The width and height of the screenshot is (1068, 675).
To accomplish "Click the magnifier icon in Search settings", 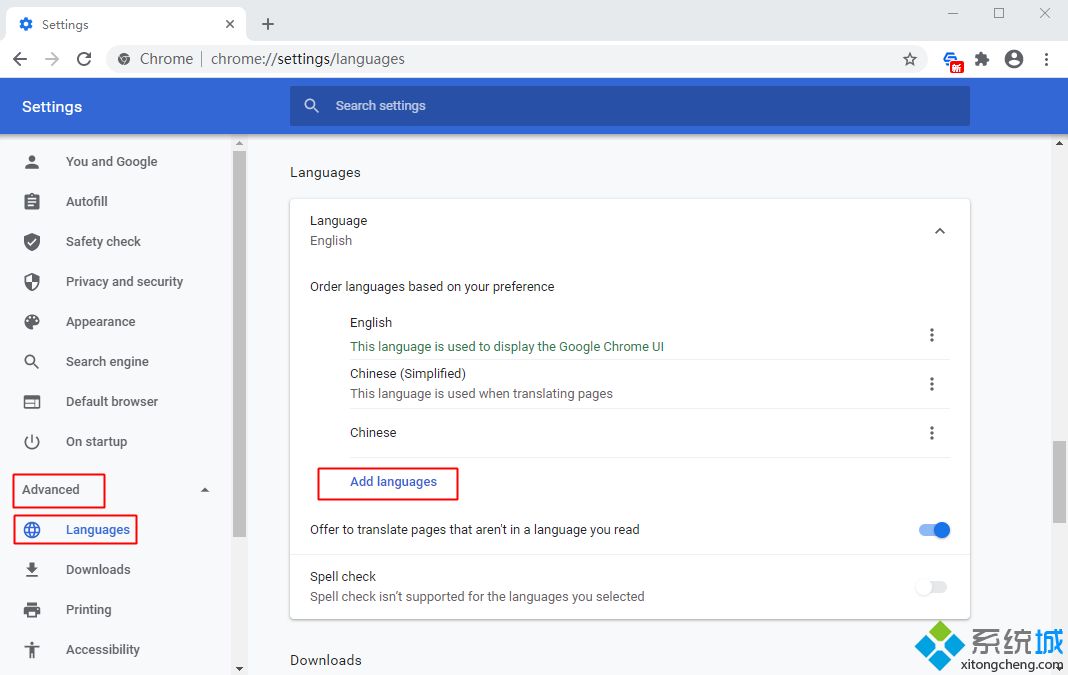I will coord(311,106).
